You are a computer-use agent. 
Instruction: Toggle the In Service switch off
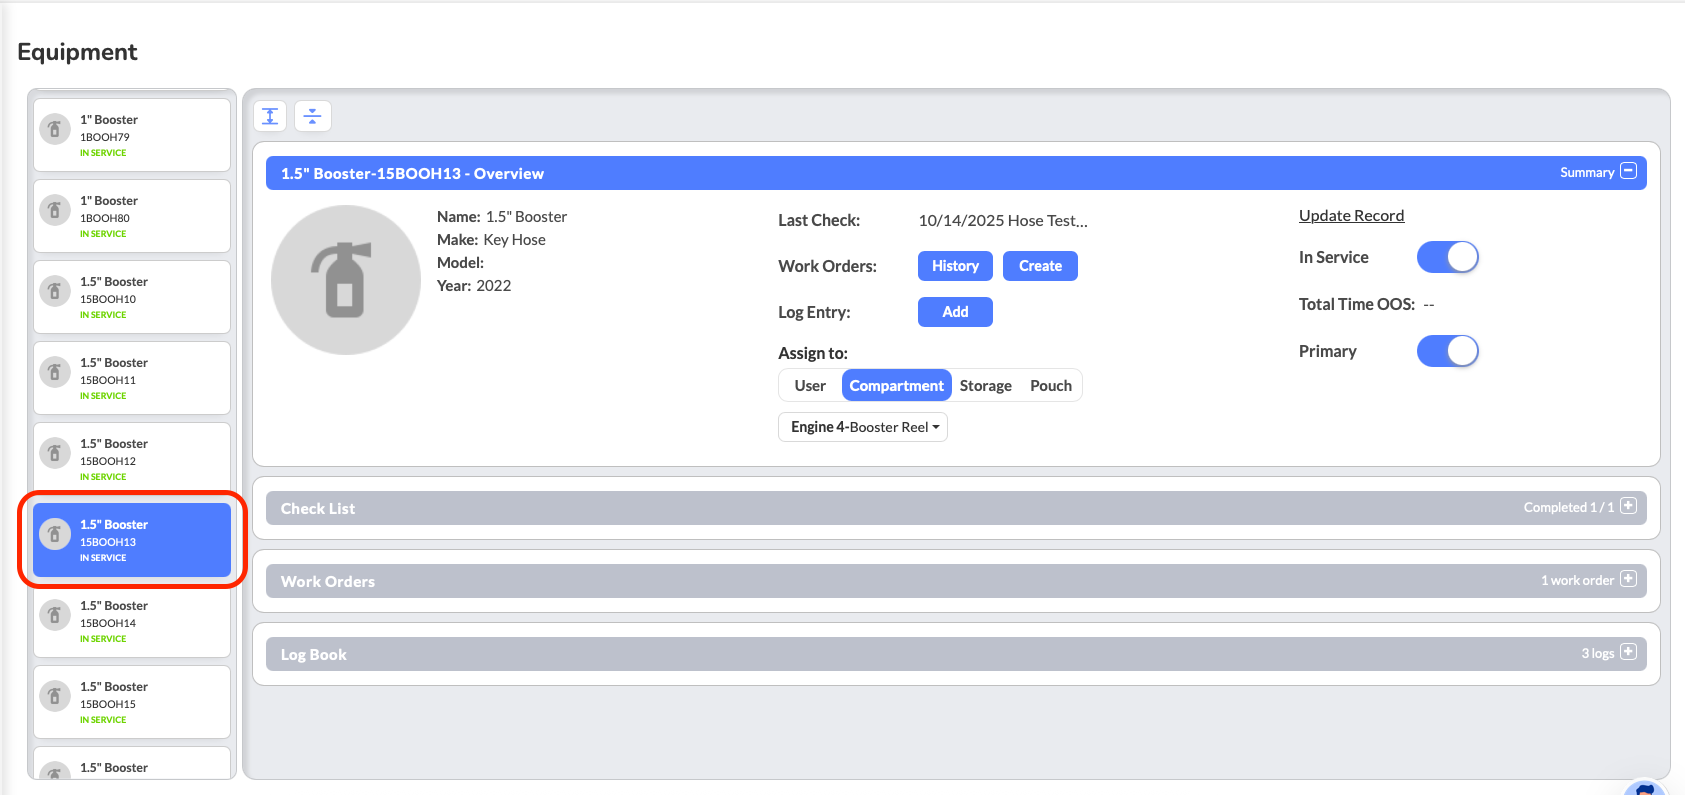click(1447, 258)
